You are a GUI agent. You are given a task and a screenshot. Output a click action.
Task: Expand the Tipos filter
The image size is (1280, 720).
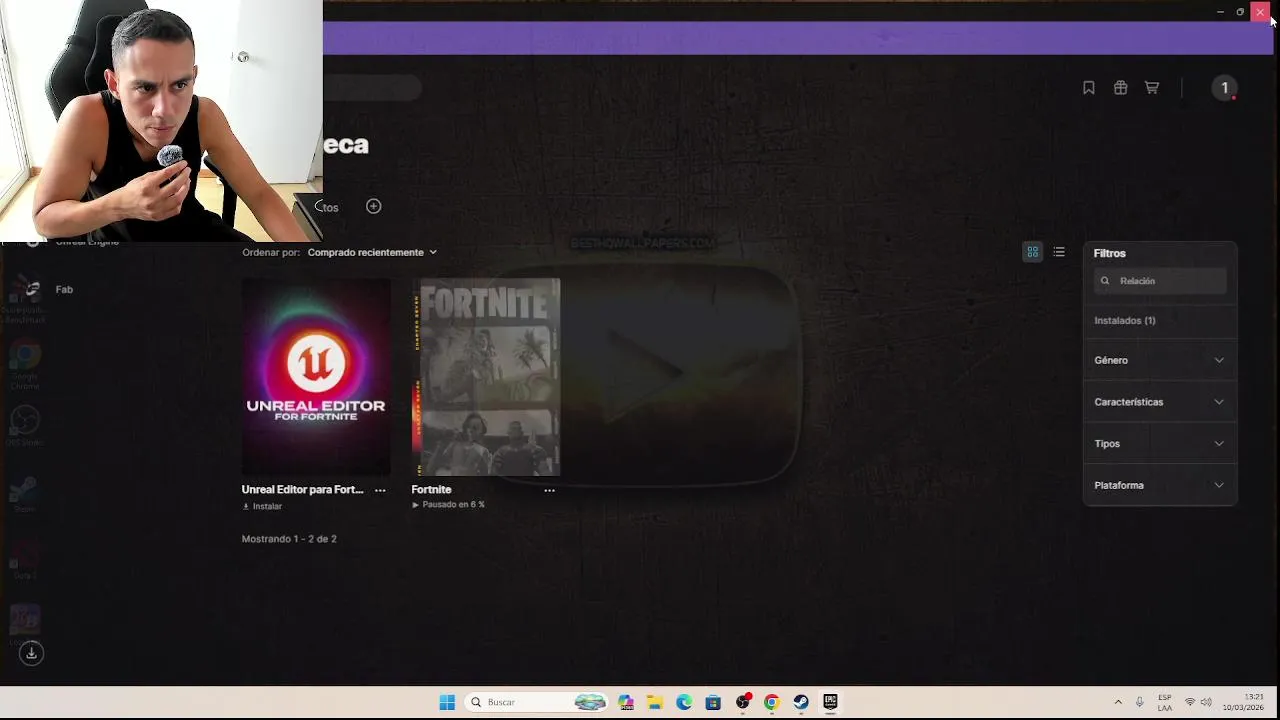pos(1160,444)
